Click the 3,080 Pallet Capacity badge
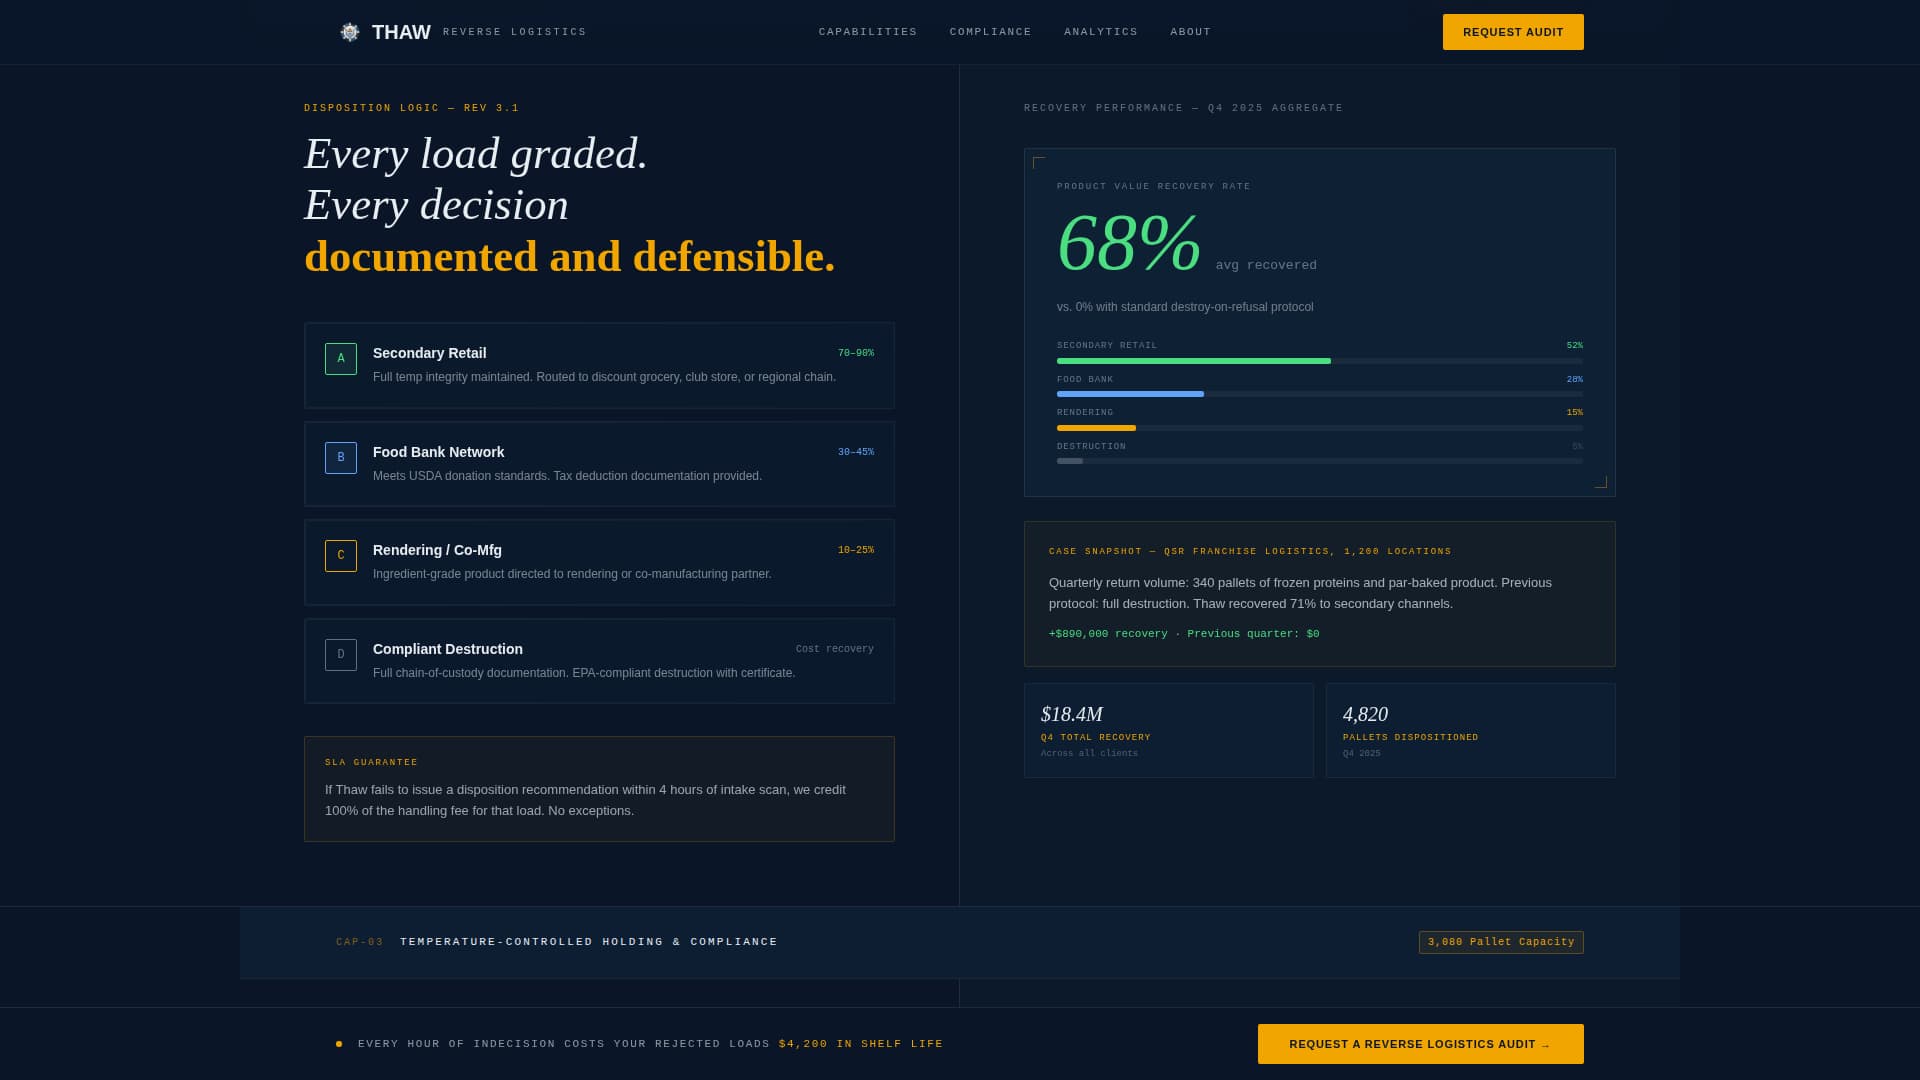Image resolution: width=1920 pixels, height=1080 pixels. [1500, 942]
